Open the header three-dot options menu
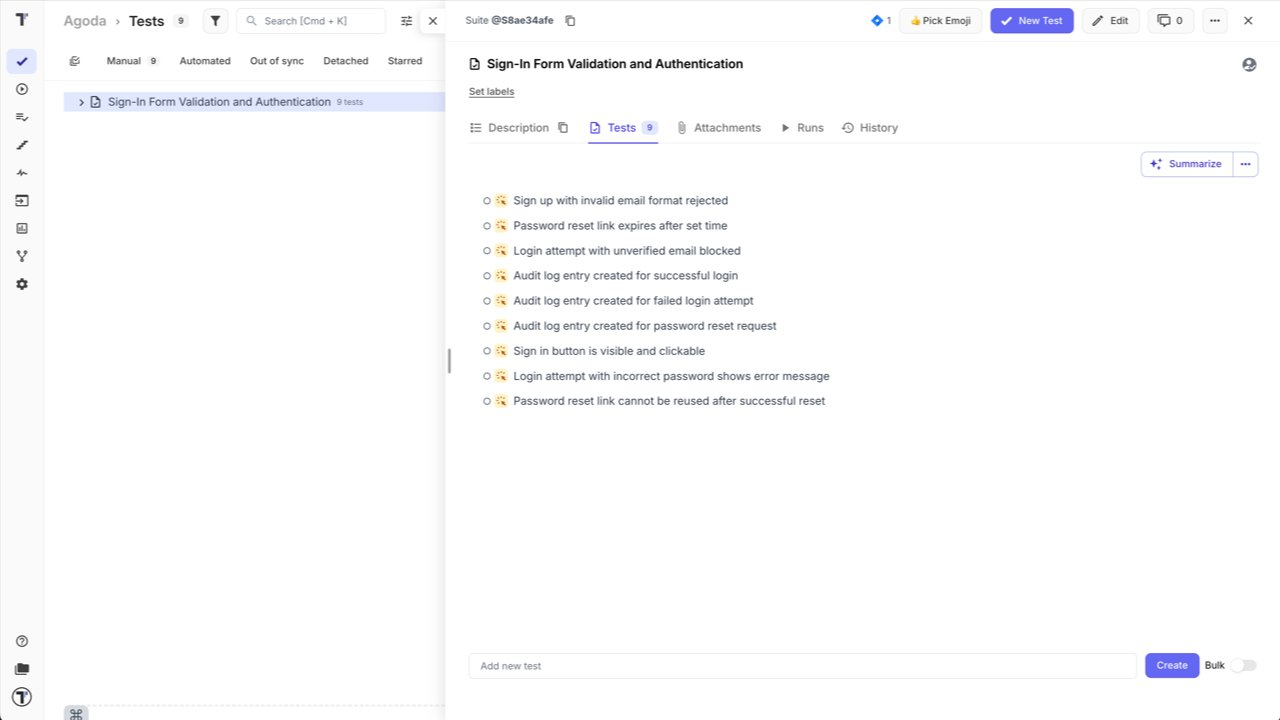1280x720 pixels. pyautogui.click(x=1214, y=20)
